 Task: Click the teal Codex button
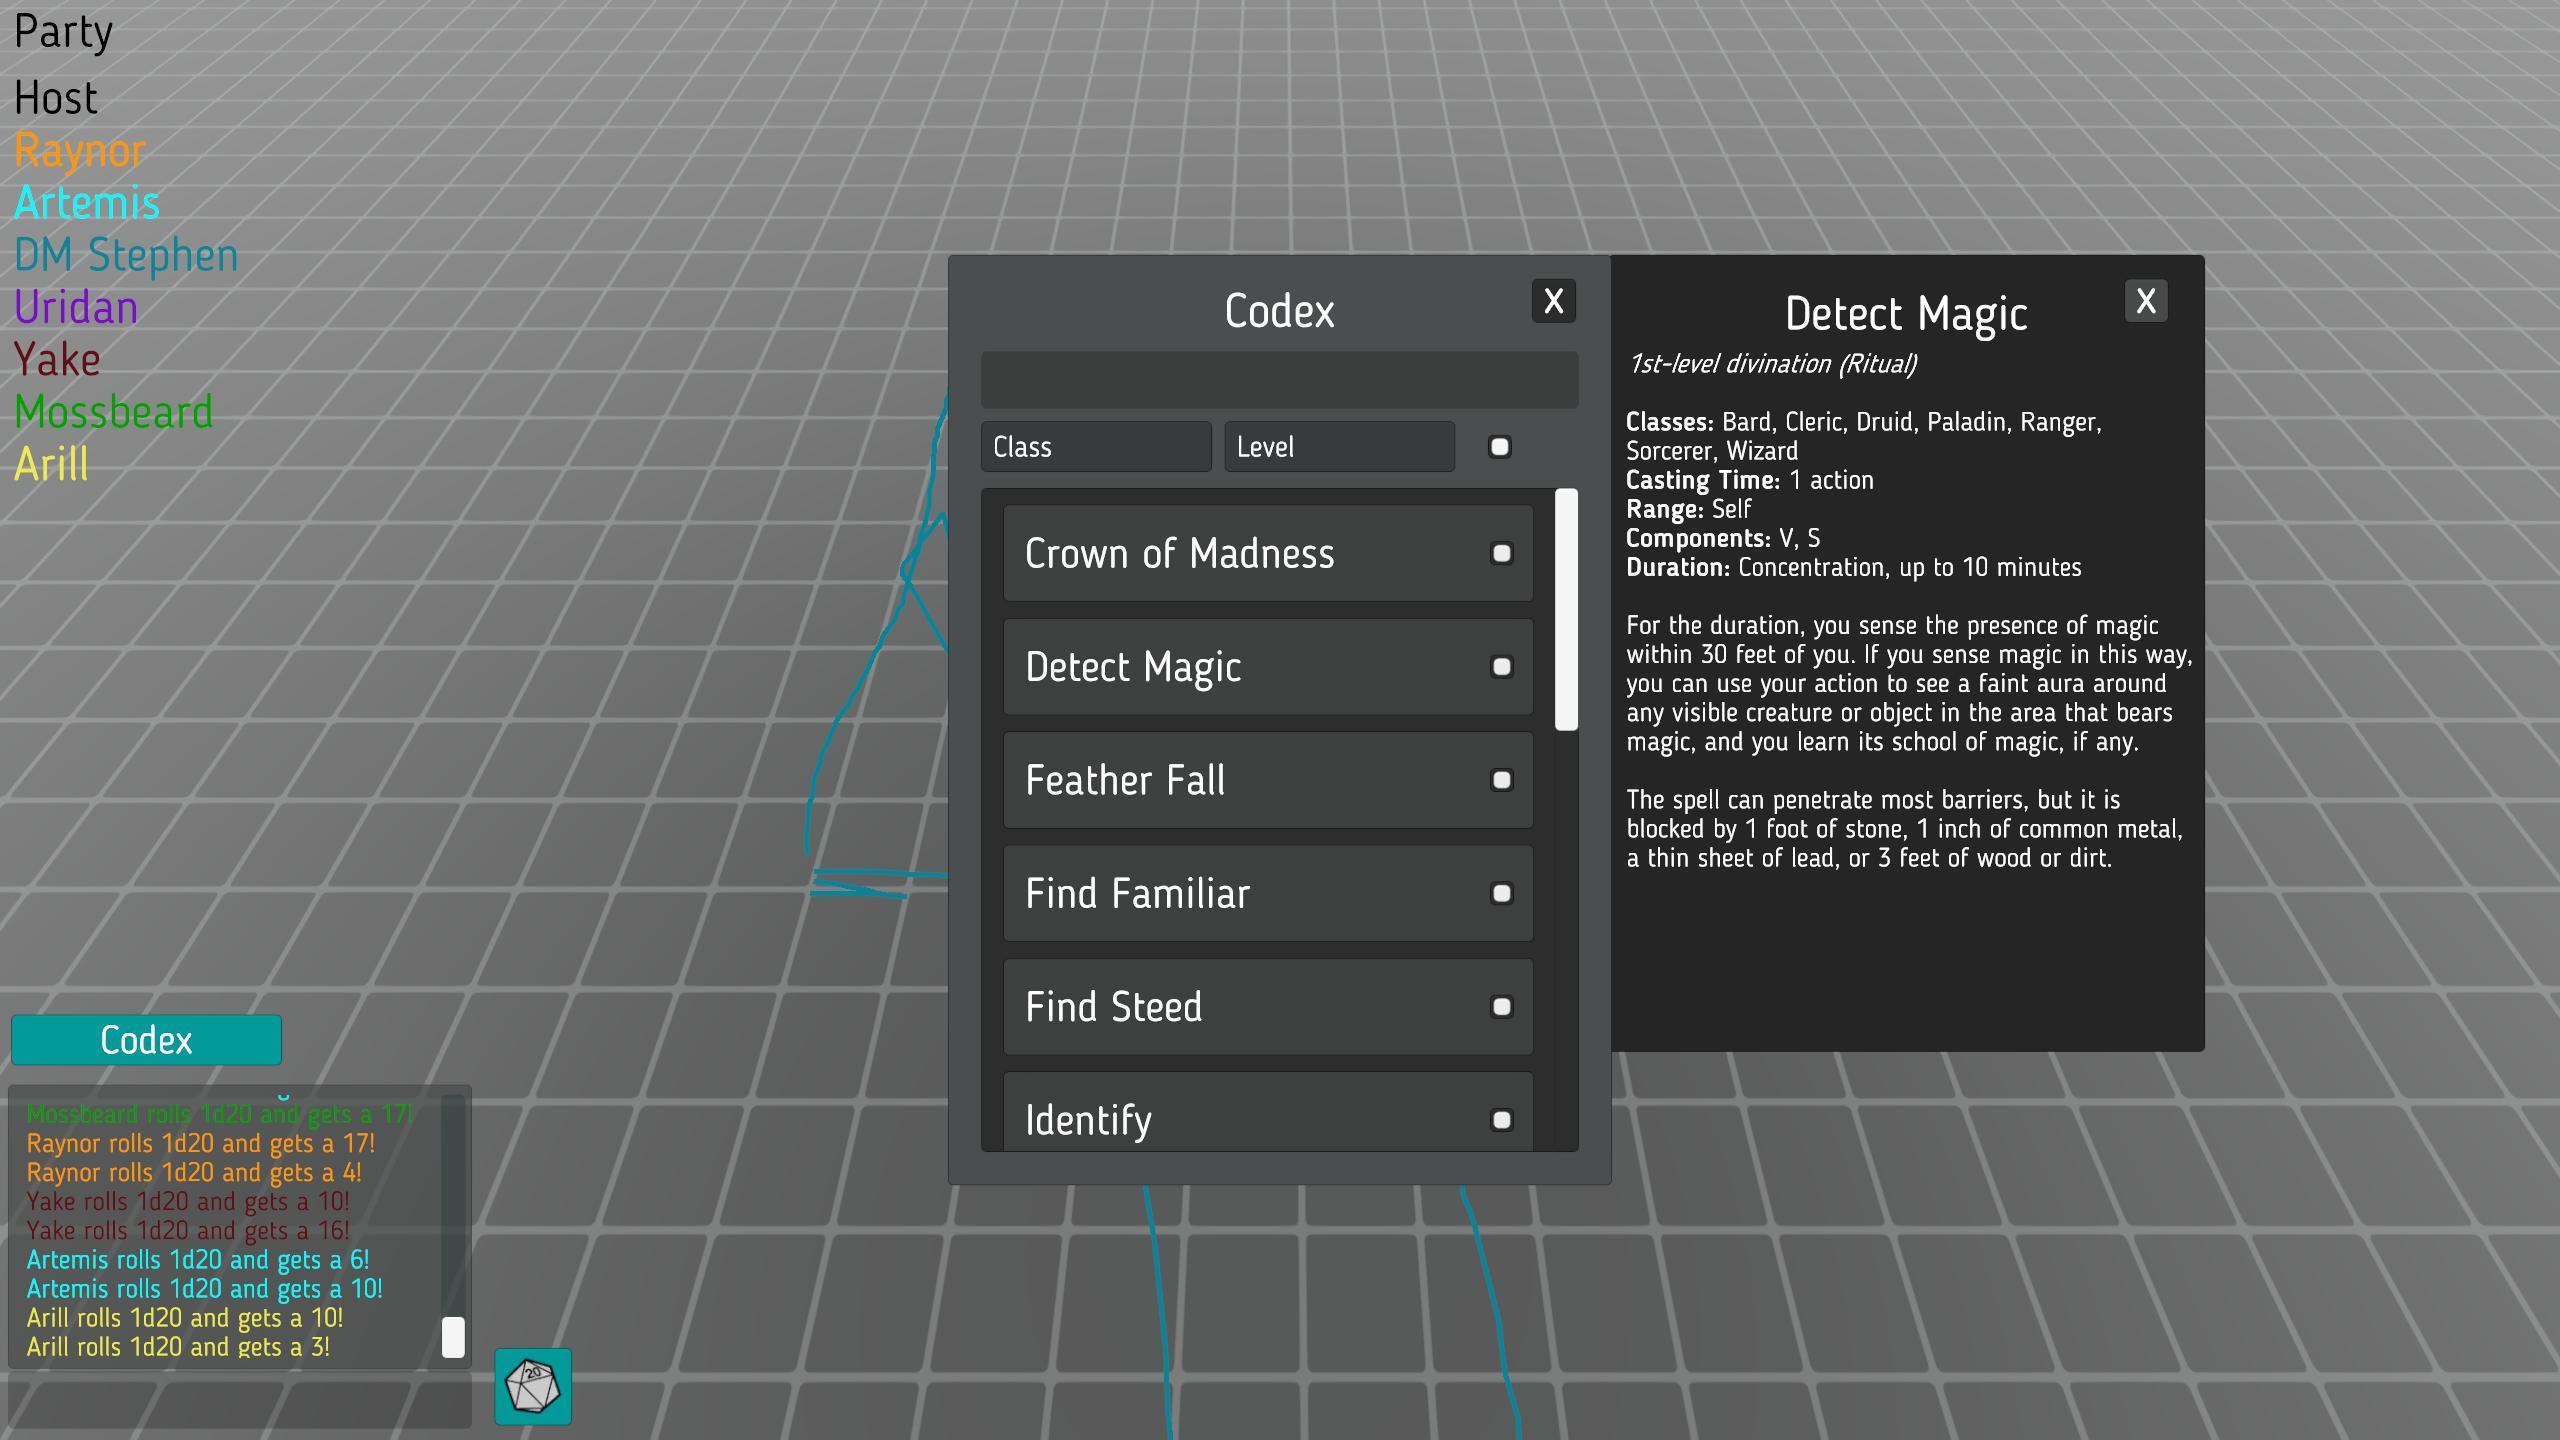click(146, 1040)
